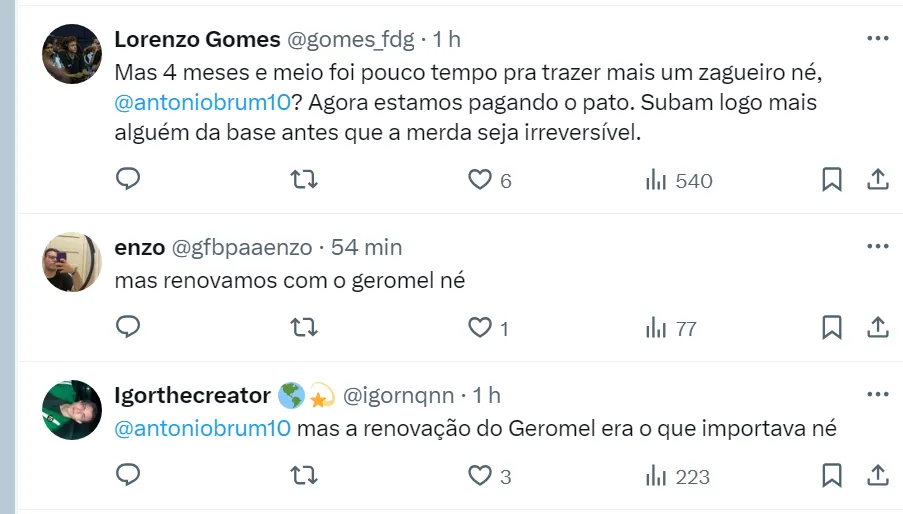Share Lorenzo Gomes's tweet
This screenshot has height=514, width=903.
point(877,180)
